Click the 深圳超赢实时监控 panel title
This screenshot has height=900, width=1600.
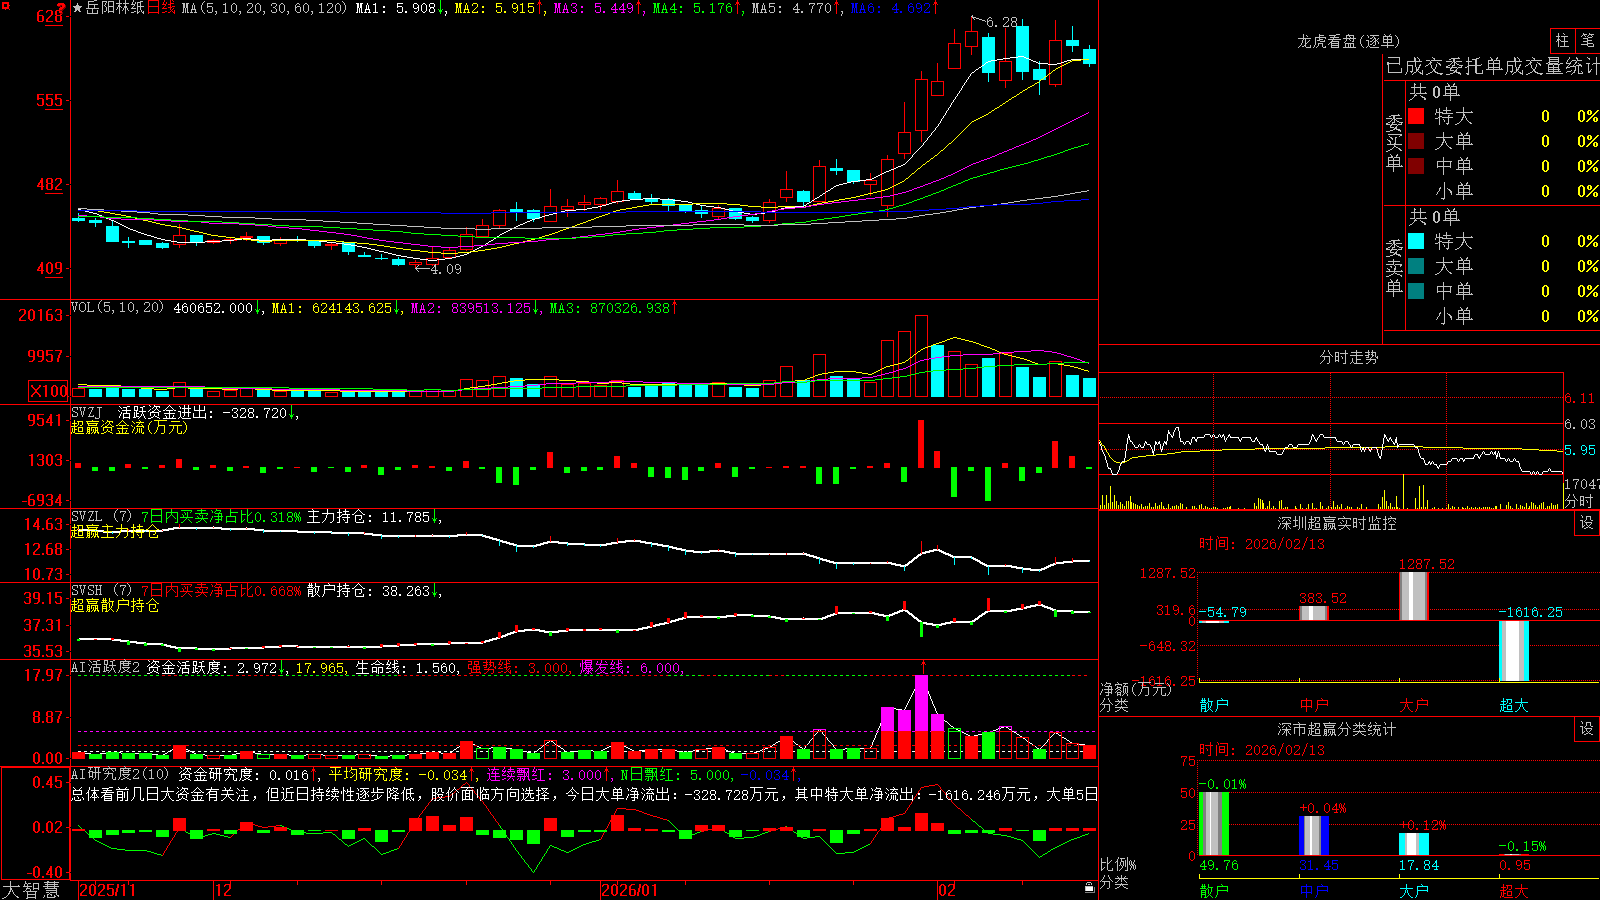tap(1336, 523)
